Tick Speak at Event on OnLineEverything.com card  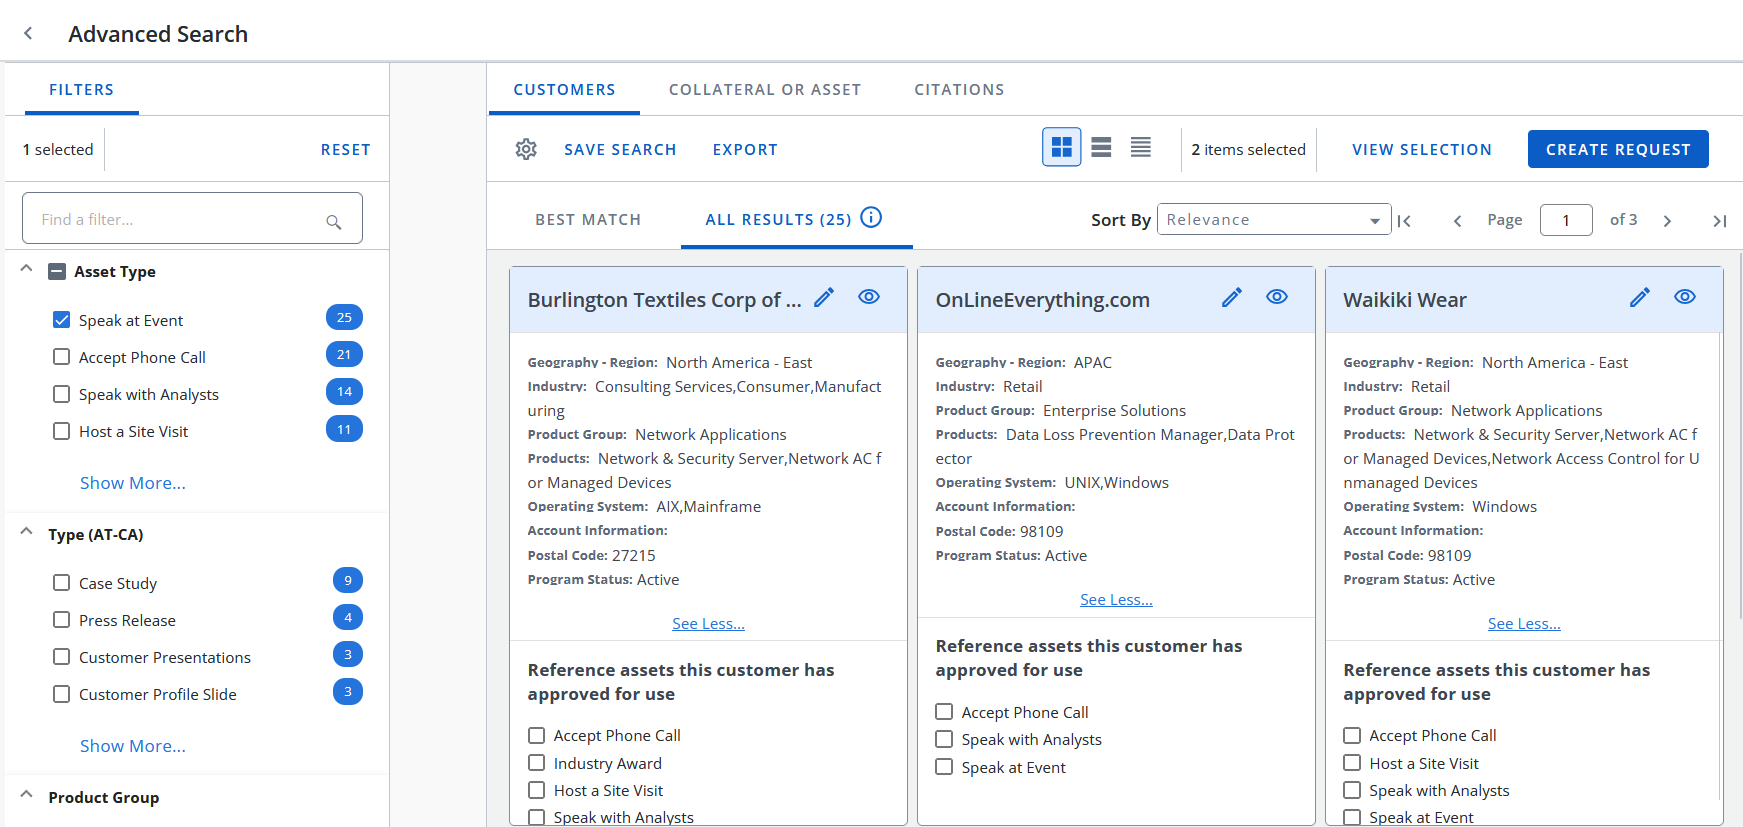[944, 767]
